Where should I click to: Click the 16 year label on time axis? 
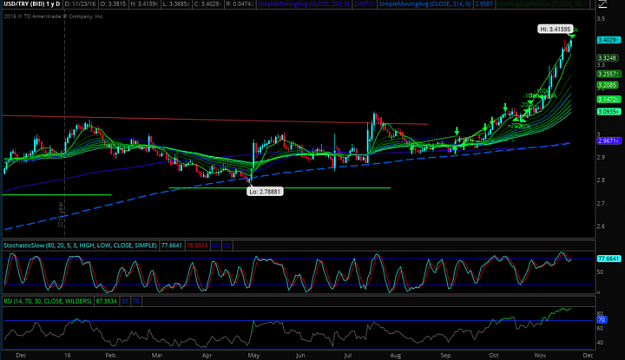coord(67,355)
